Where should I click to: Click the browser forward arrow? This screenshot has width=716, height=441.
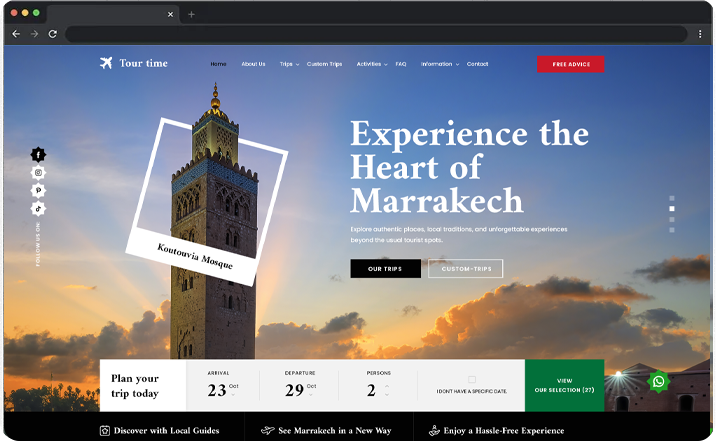(x=34, y=34)
